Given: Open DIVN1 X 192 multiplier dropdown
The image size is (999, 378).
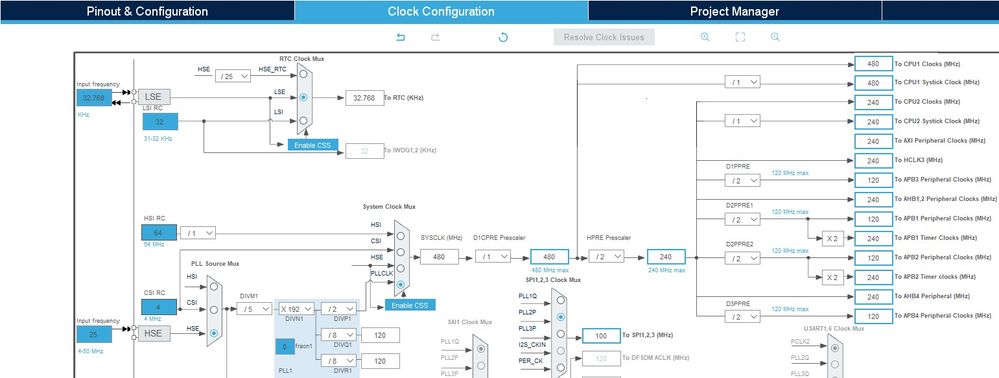Looking at the screenshot, I should pos(295,309).
